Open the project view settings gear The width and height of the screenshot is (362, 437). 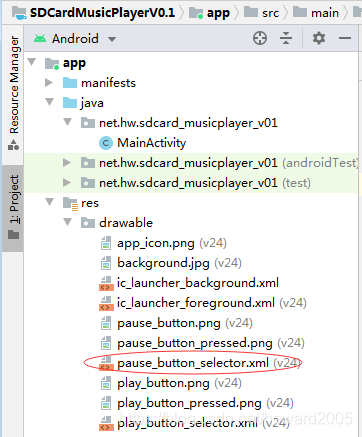coord(319,38)
